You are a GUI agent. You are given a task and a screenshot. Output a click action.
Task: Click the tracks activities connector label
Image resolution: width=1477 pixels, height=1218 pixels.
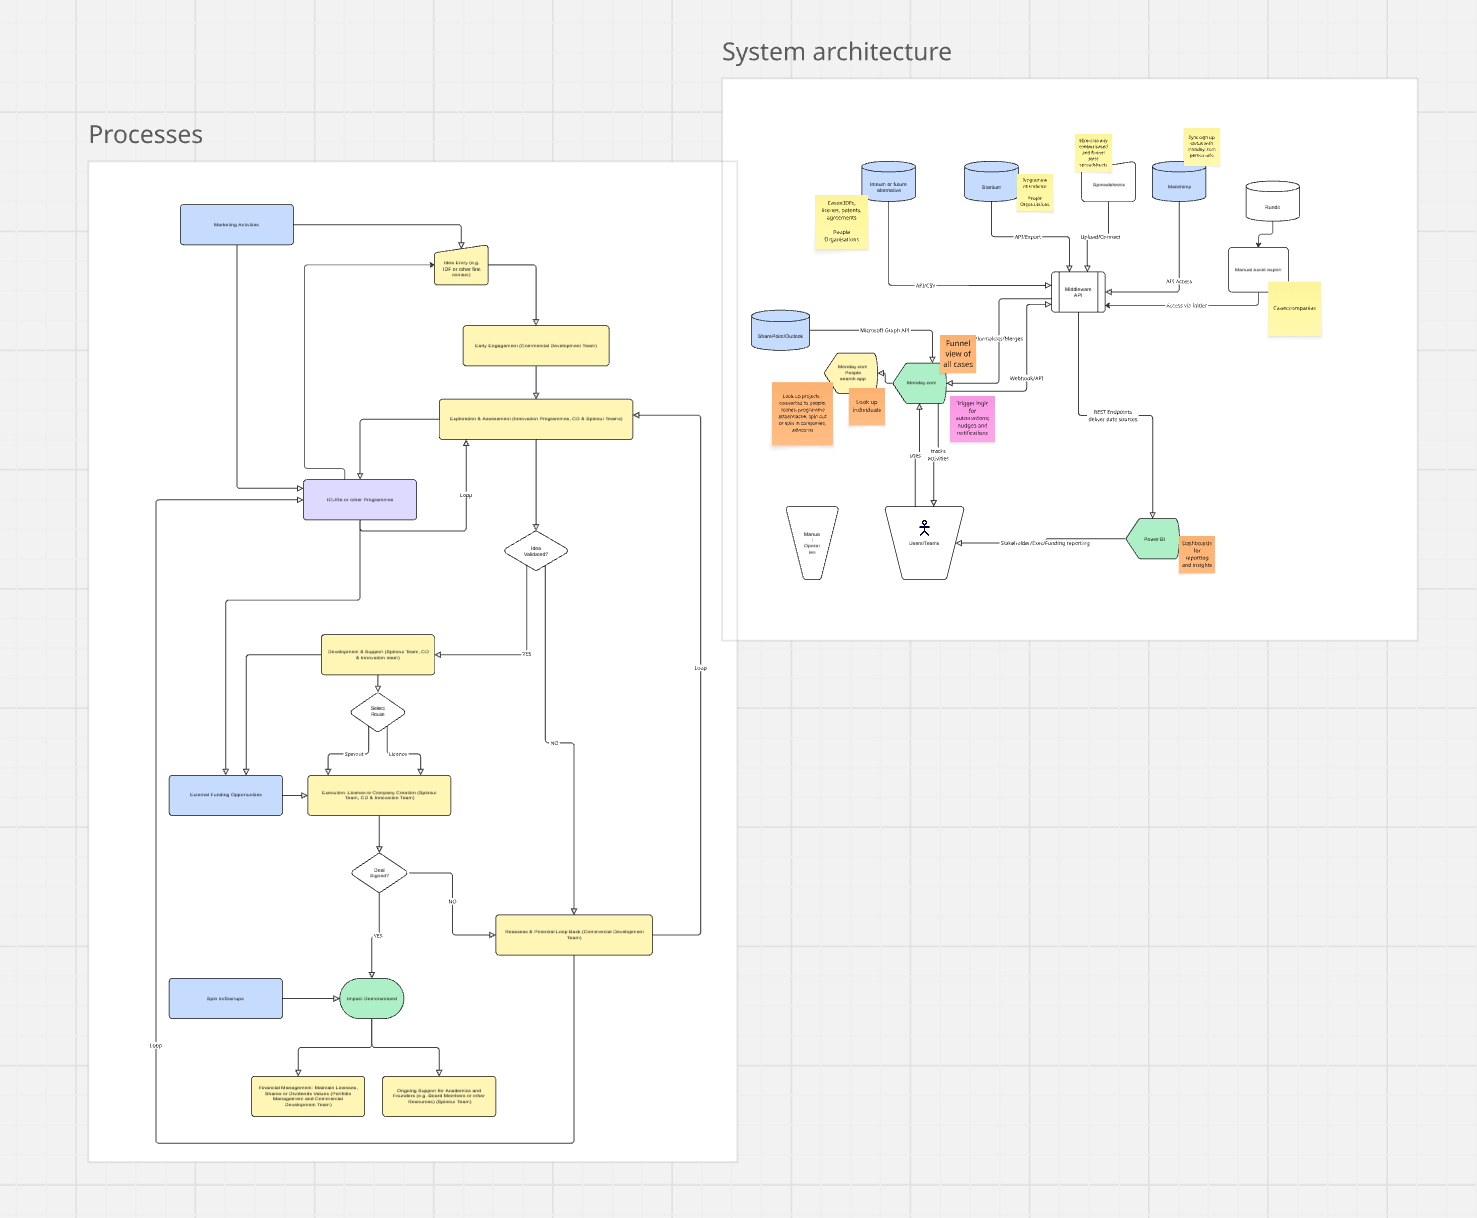pos(938,455)
